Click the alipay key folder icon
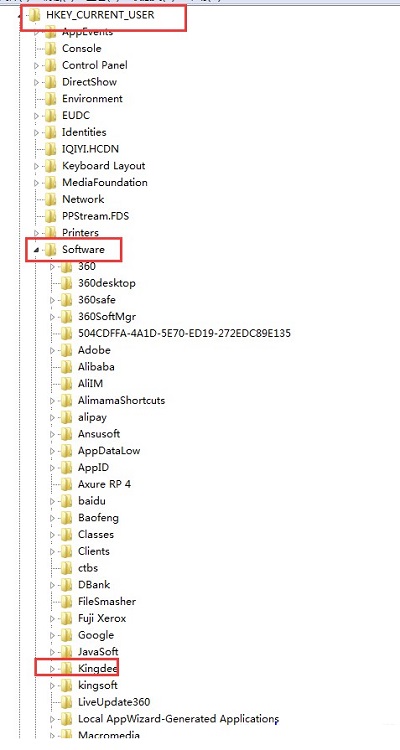Image resolution: width=400 pixels, height=750 pixels. (x=66, y=417)
